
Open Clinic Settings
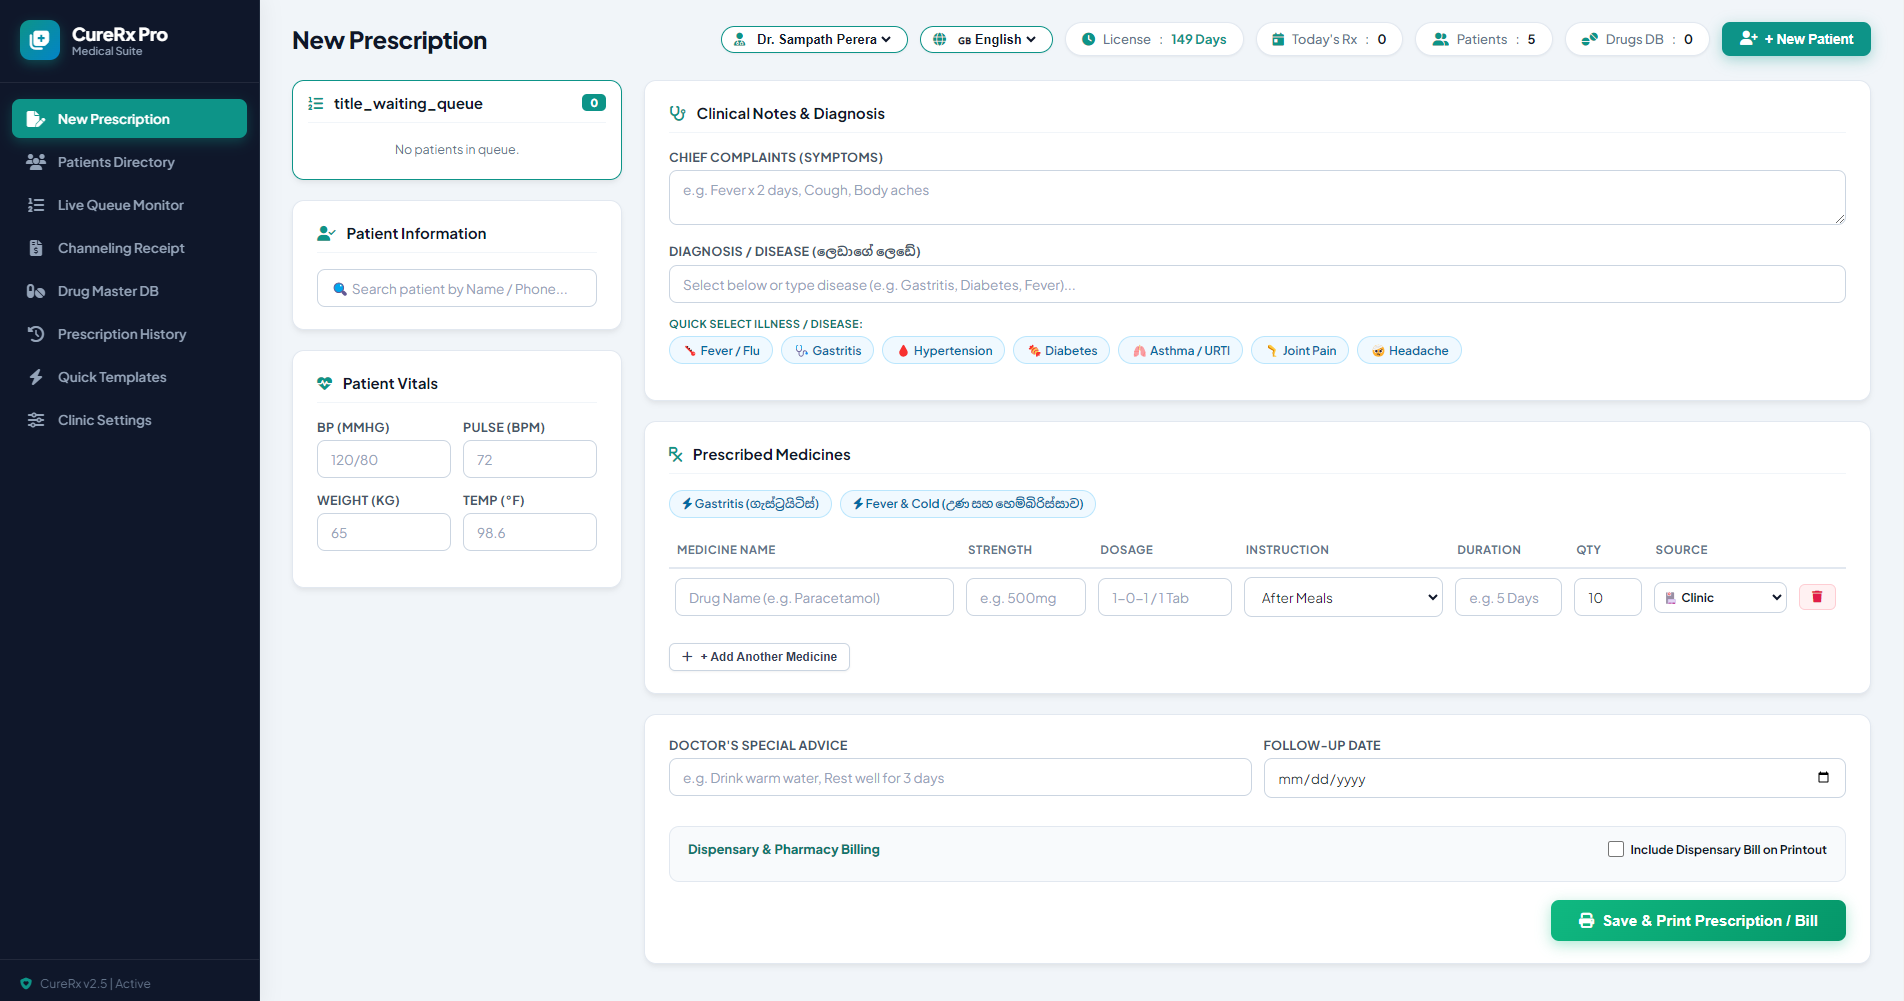pyautogui.click(x=129, y=420)
